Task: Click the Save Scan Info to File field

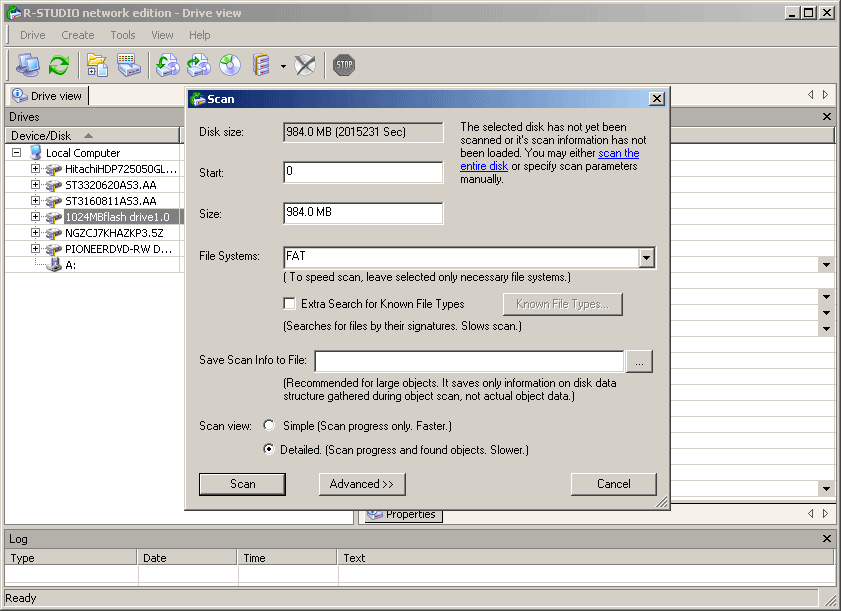Action: tap(469, 362)
